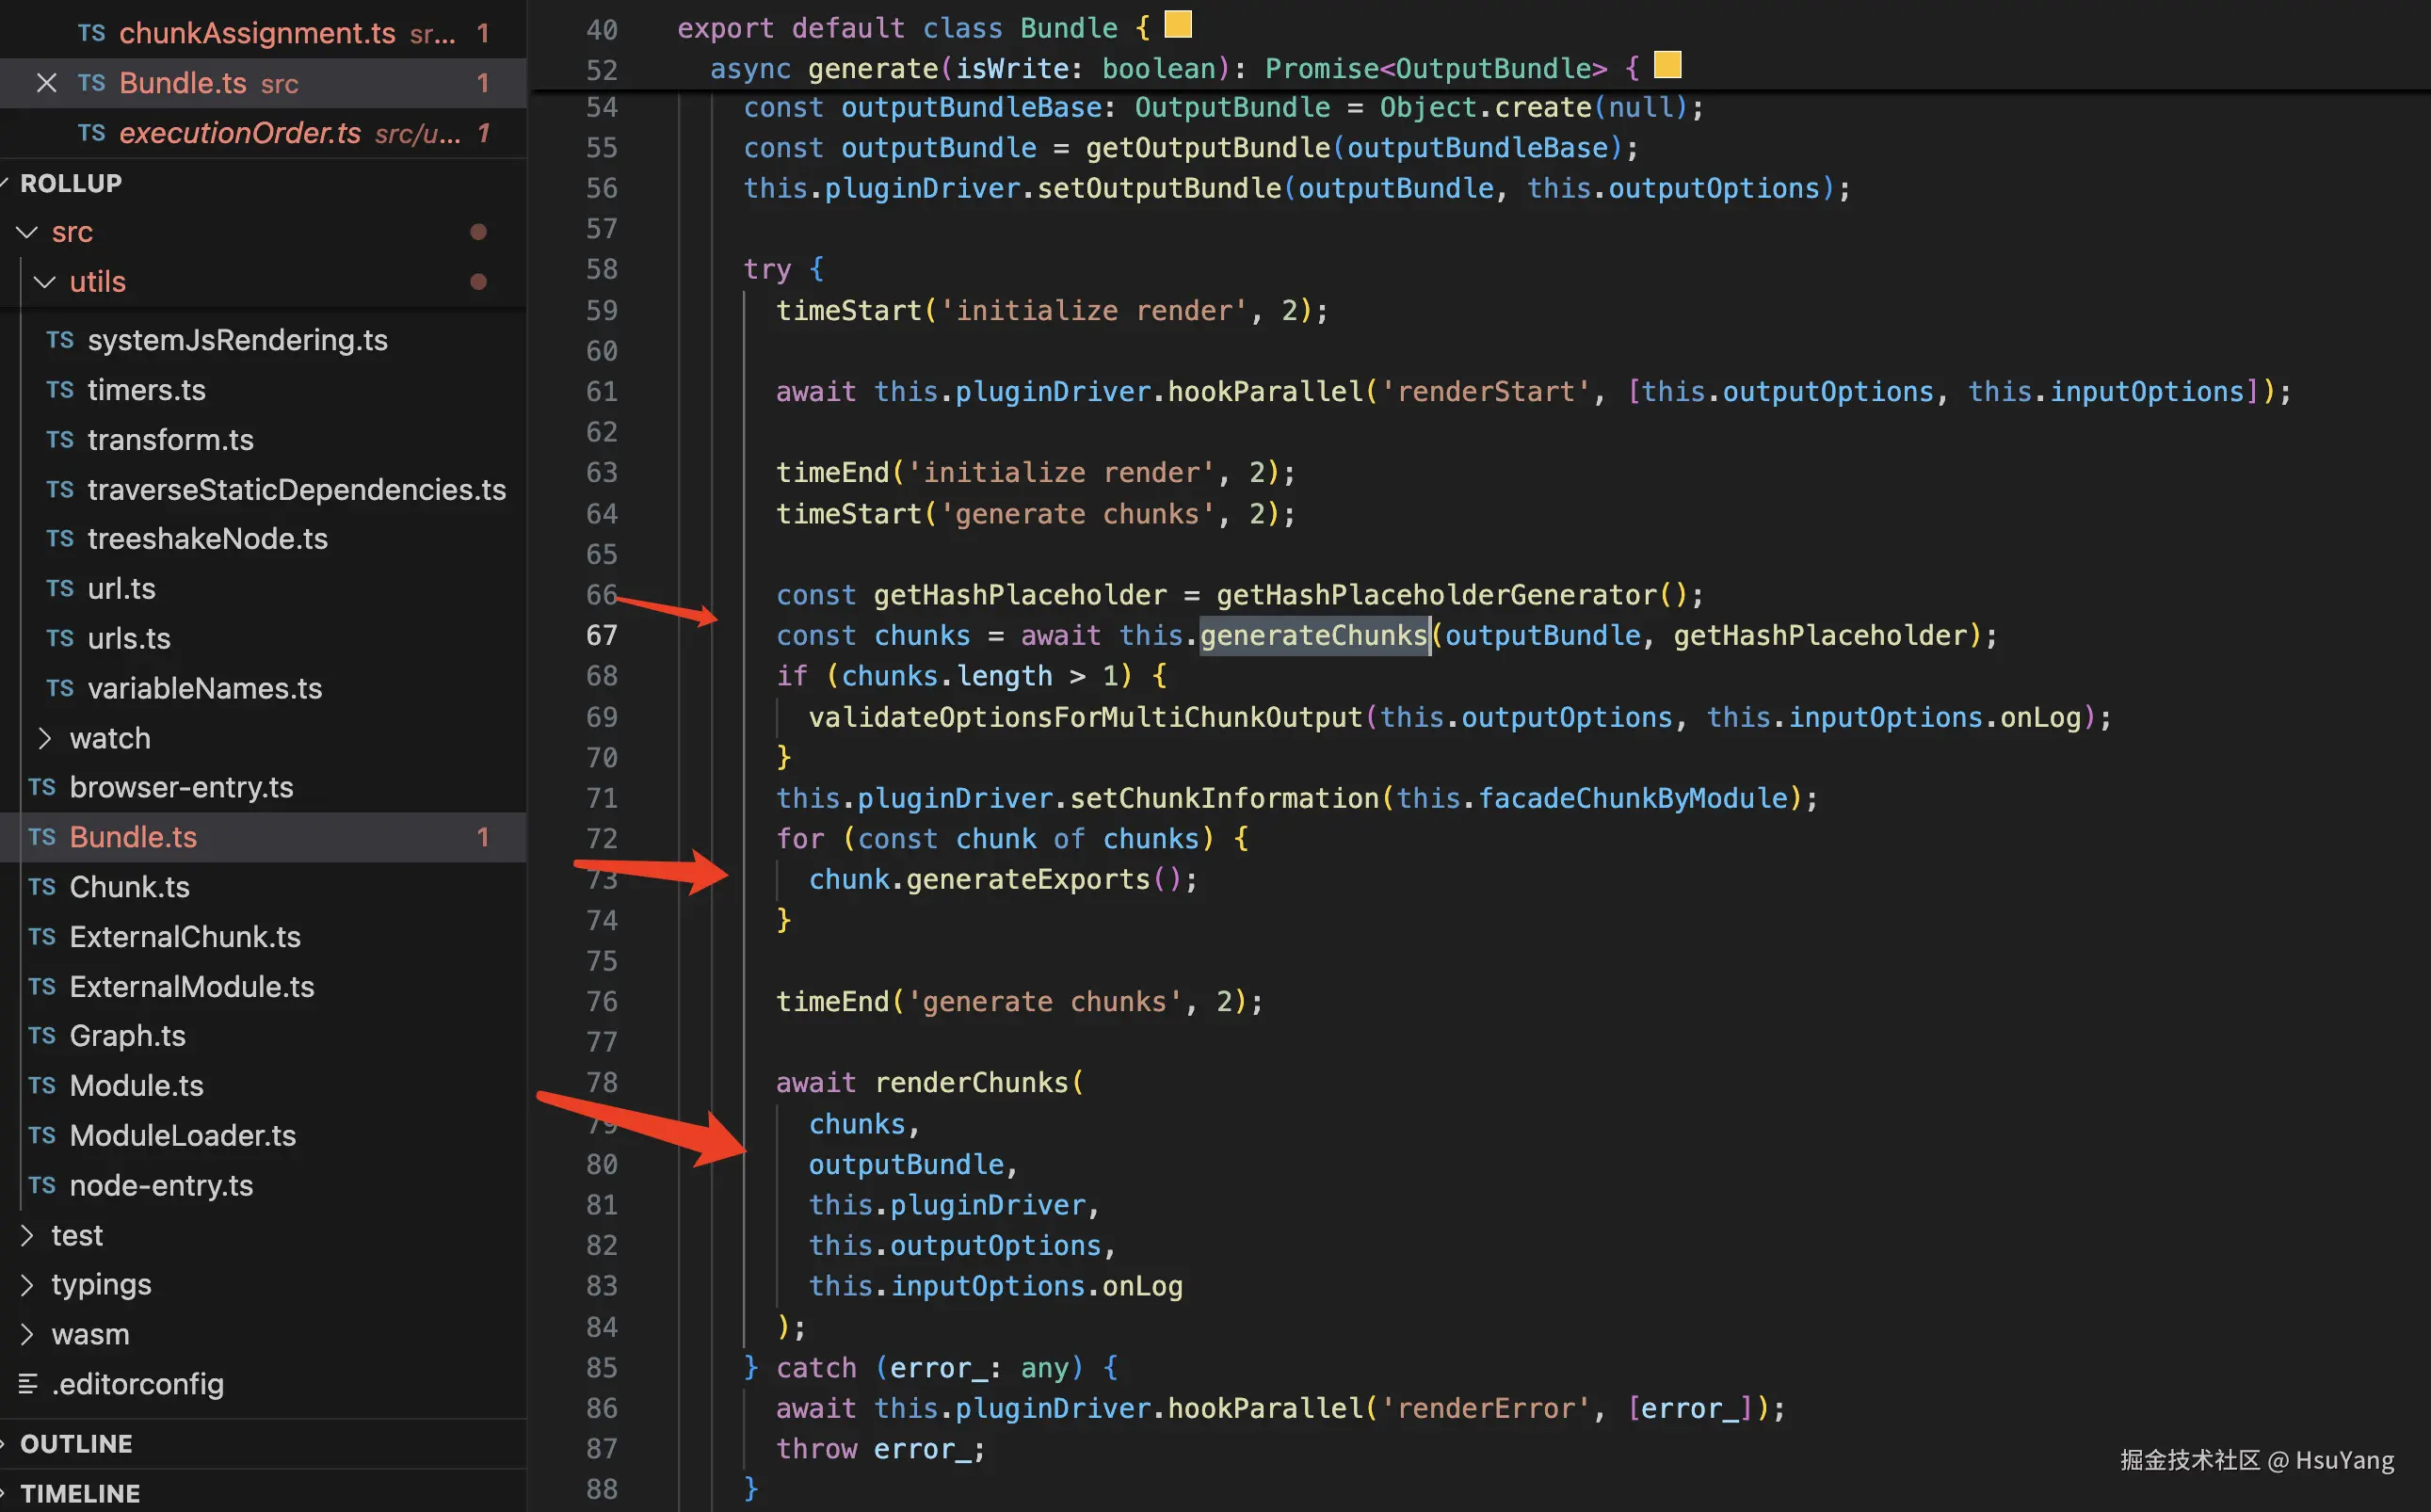
Task: Collapse the src folder
Action: pyautogui.click(x=27, y=232)
